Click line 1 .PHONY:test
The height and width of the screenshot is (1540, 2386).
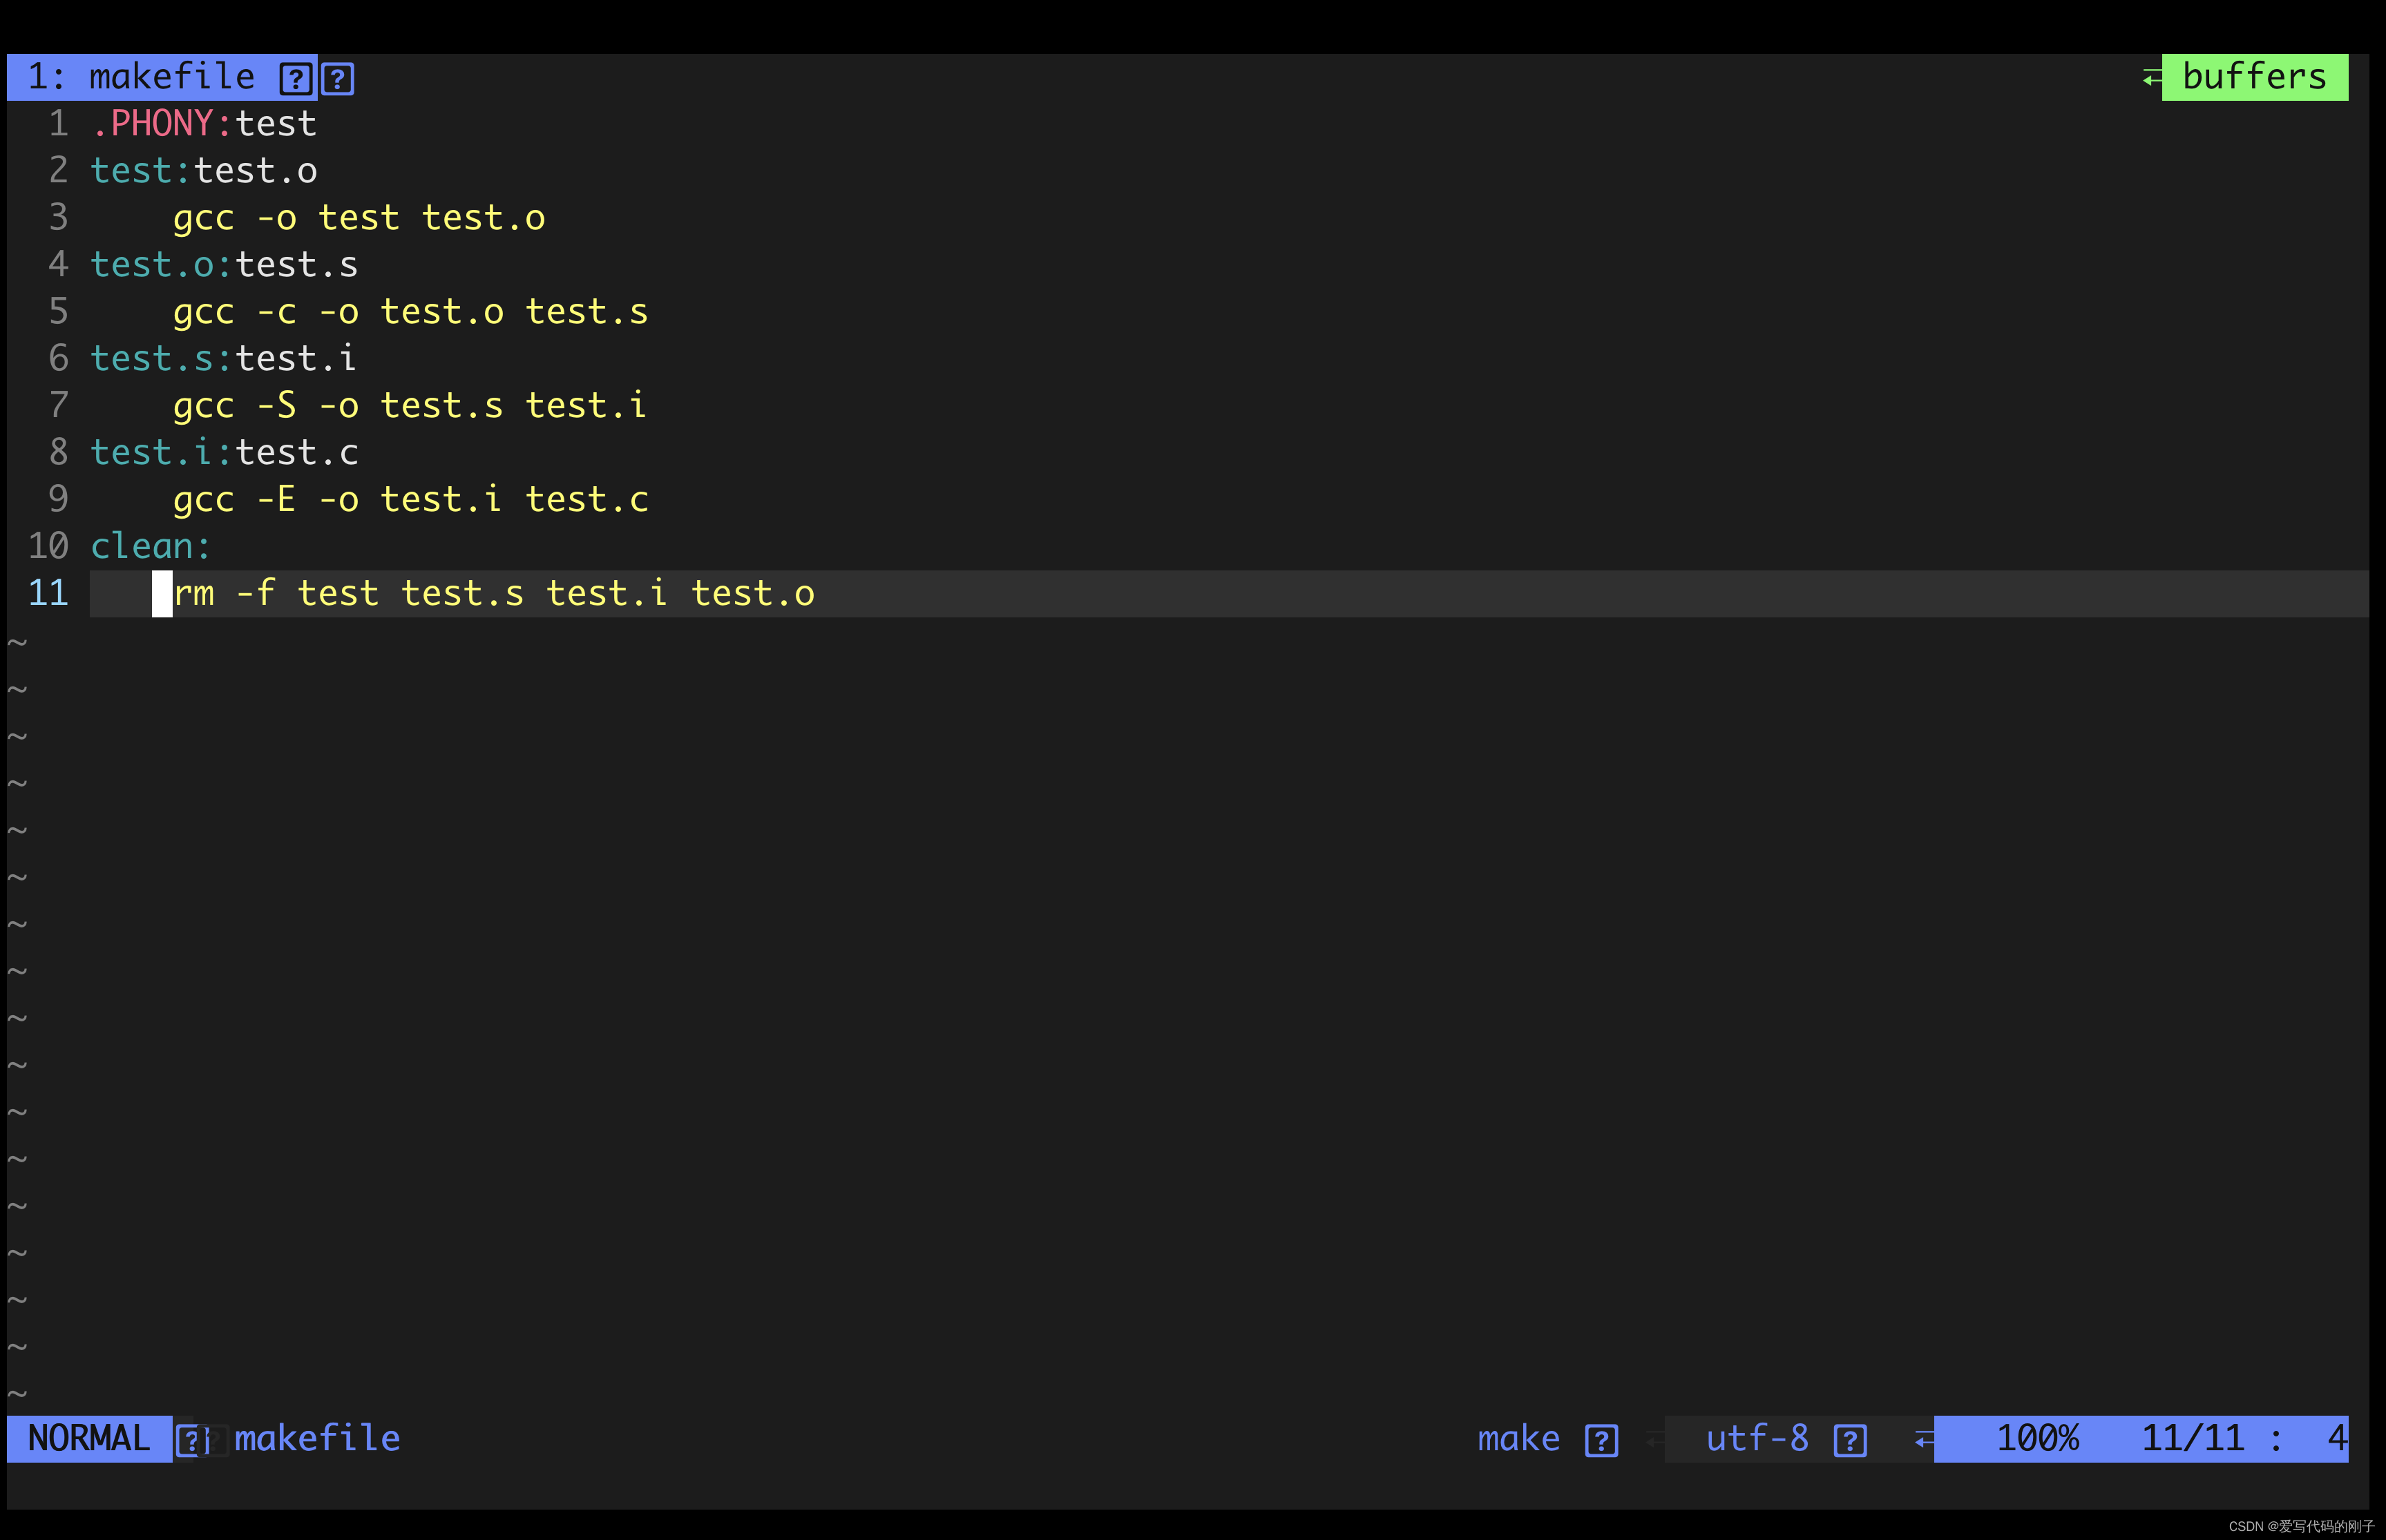204,124
